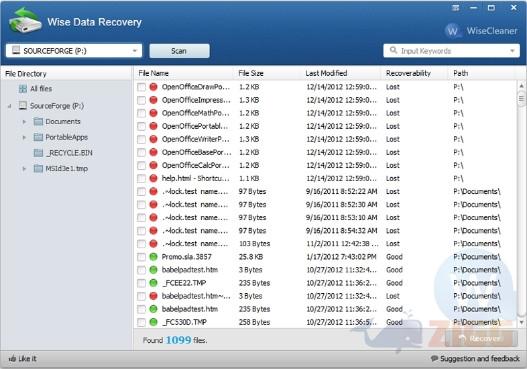Click the Suggestion and feedback bubble icon
The image size is (527, 369).
435,358
